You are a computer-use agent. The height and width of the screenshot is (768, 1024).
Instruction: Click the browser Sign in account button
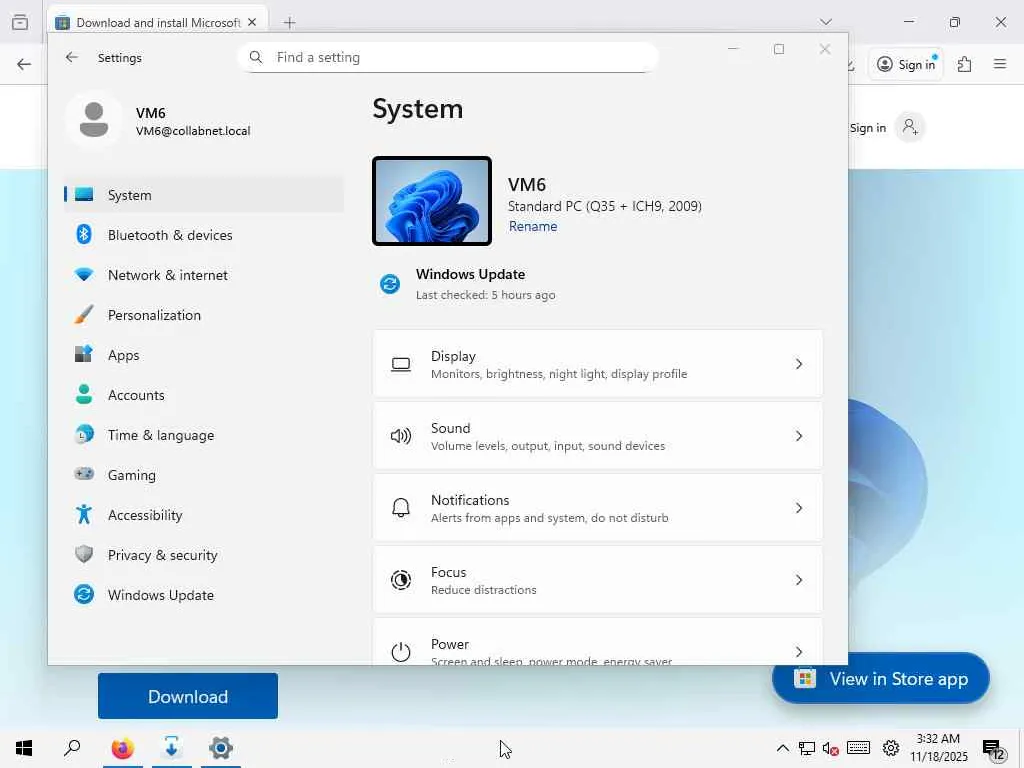pyautogui.click(x=906, y=64)
